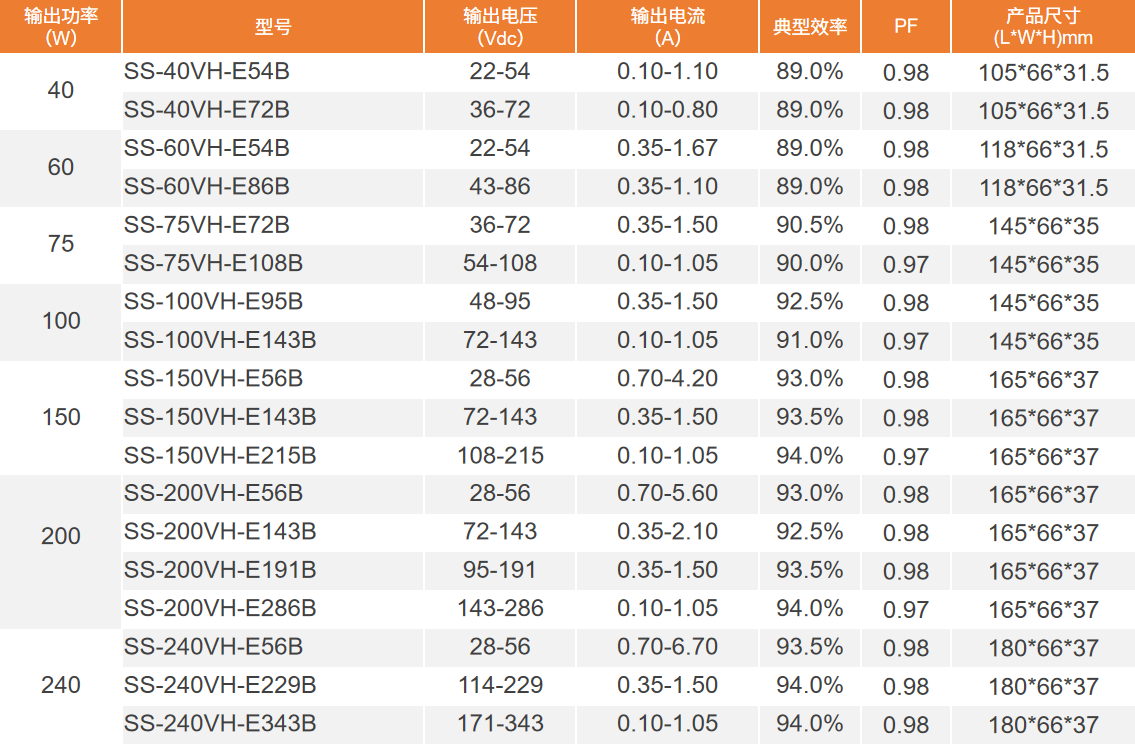Select the SS-150VH-E215B model entry
Screen dimensions: 1135x744
tap(220, 456)
